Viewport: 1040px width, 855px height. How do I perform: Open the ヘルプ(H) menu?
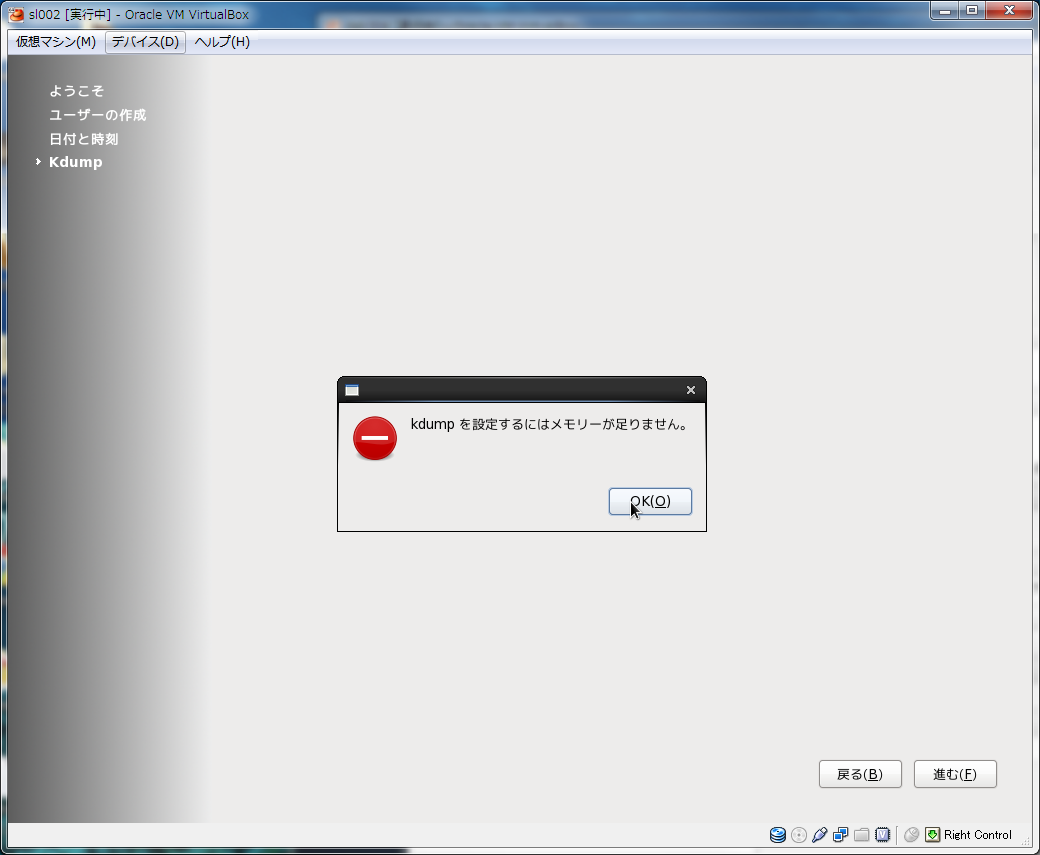click(x=222, y=42)
